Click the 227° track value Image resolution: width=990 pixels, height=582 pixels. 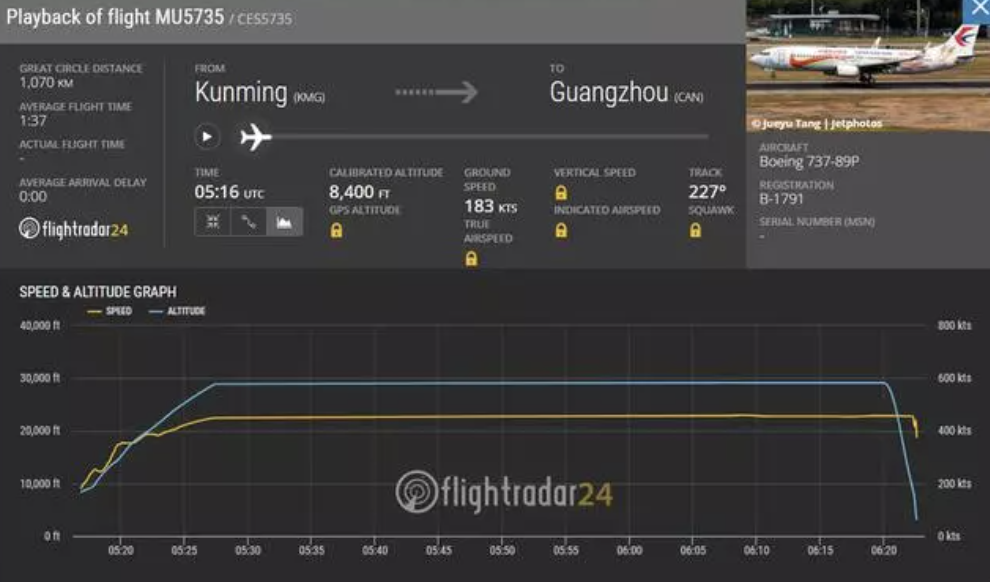tap(707, 192)
